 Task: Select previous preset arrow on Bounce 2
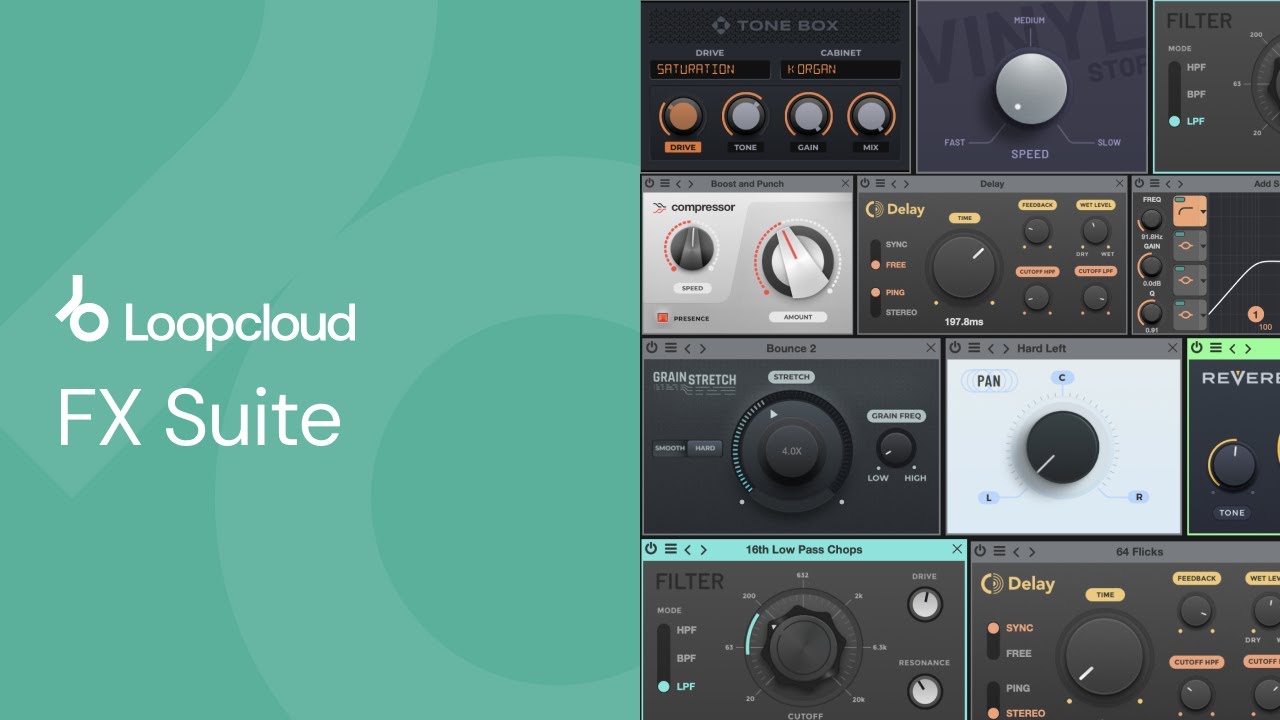tap(688, 348)
